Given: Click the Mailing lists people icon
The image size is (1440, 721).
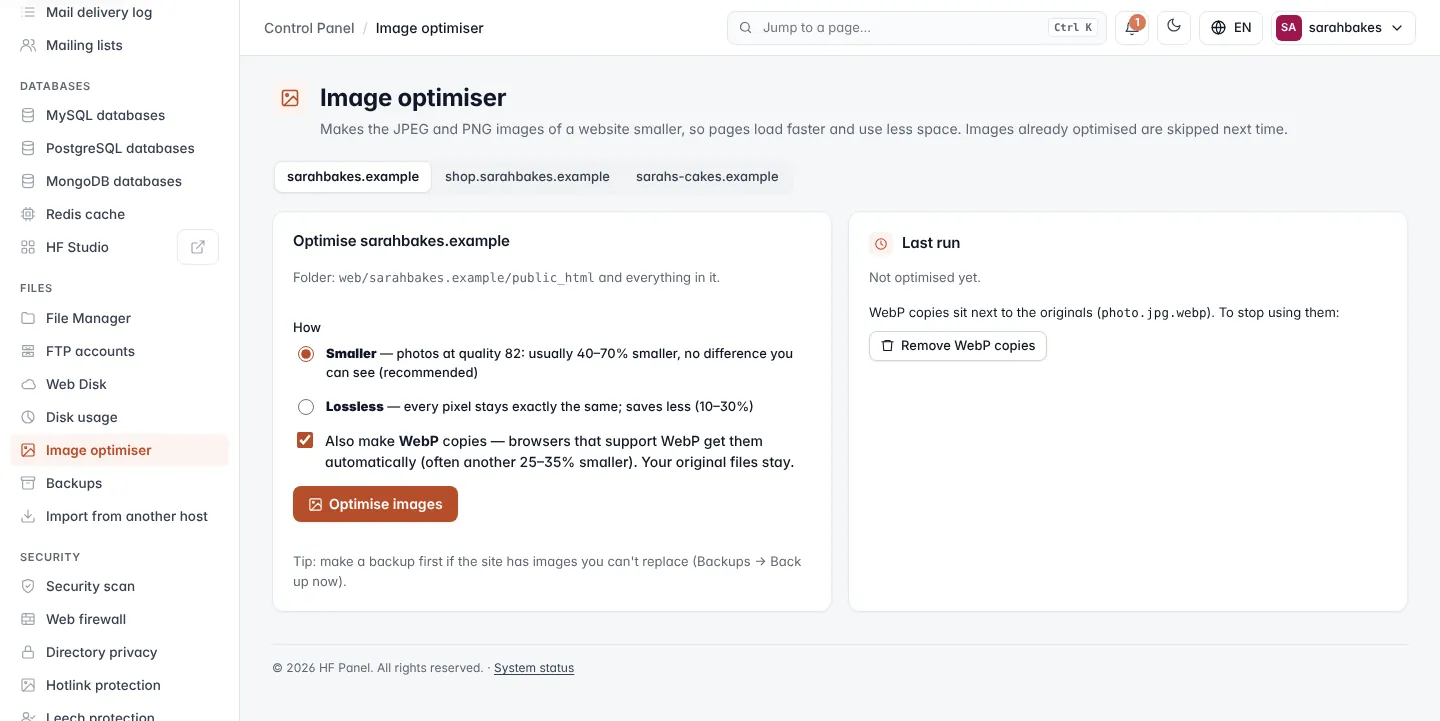Looking at the screenshot, I should click(x=28, y=45).
